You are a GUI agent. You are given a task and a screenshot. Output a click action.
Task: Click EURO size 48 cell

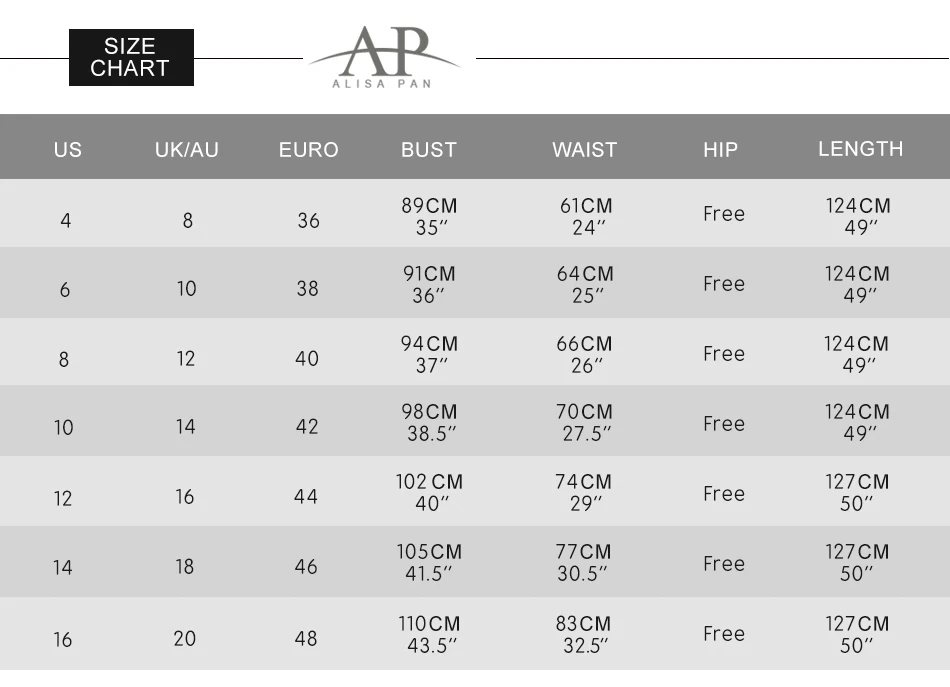coord(306,638)
